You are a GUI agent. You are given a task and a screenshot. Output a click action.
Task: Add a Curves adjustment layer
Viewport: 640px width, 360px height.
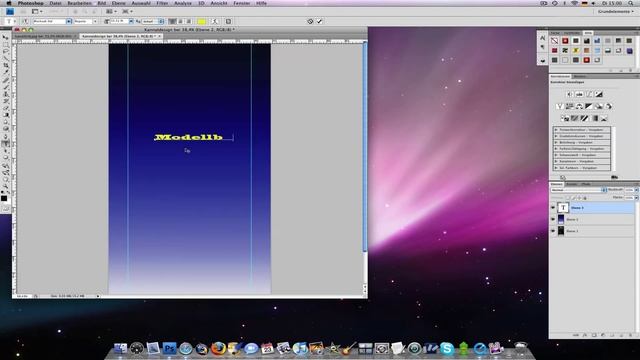click(x=589, y=94)
